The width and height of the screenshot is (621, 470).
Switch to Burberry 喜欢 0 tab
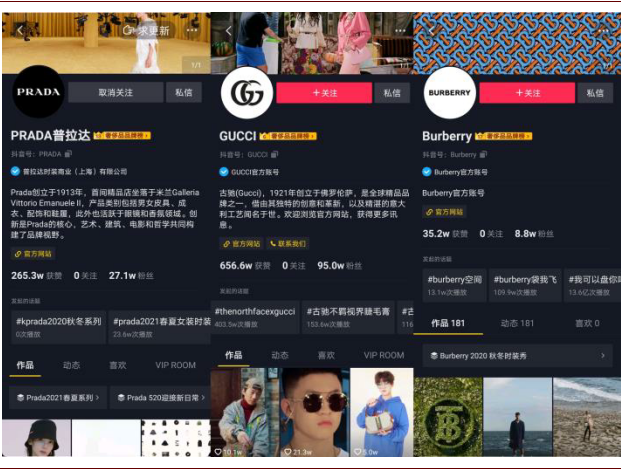pos(587,323)
